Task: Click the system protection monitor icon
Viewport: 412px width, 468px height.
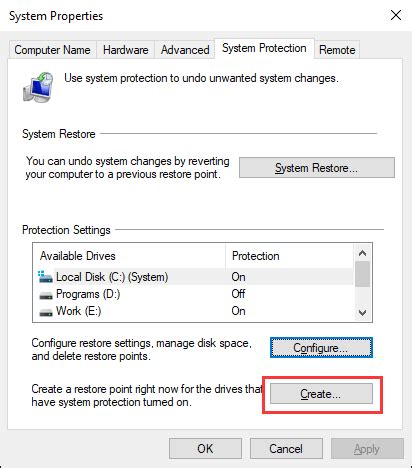Action: click(x=38, y=87)
